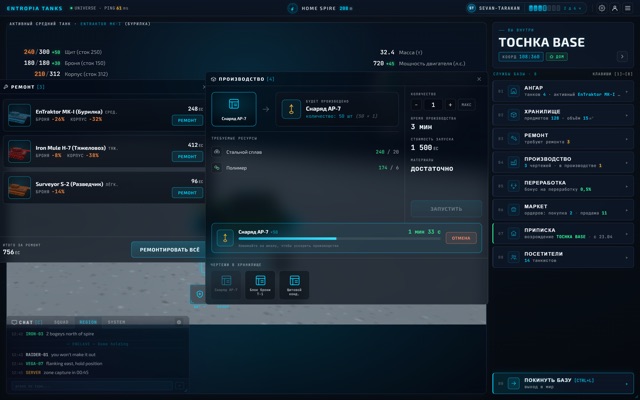Click the Запустить production button
Image resolution: width=640 pixels, height=400 pixels.
[x=446, y=209]
